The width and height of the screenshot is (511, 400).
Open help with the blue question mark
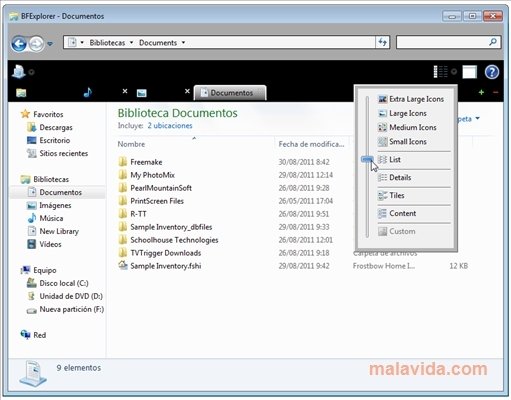click(492, 72)
